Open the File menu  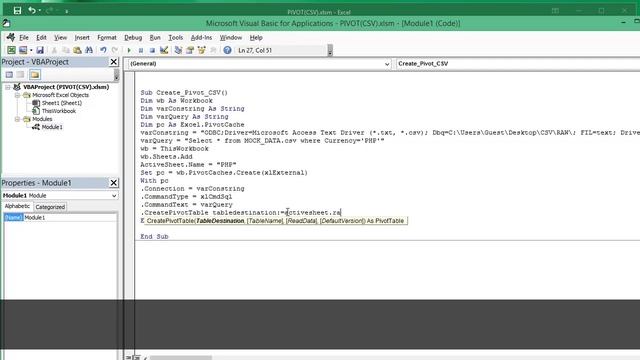point(24,38)
